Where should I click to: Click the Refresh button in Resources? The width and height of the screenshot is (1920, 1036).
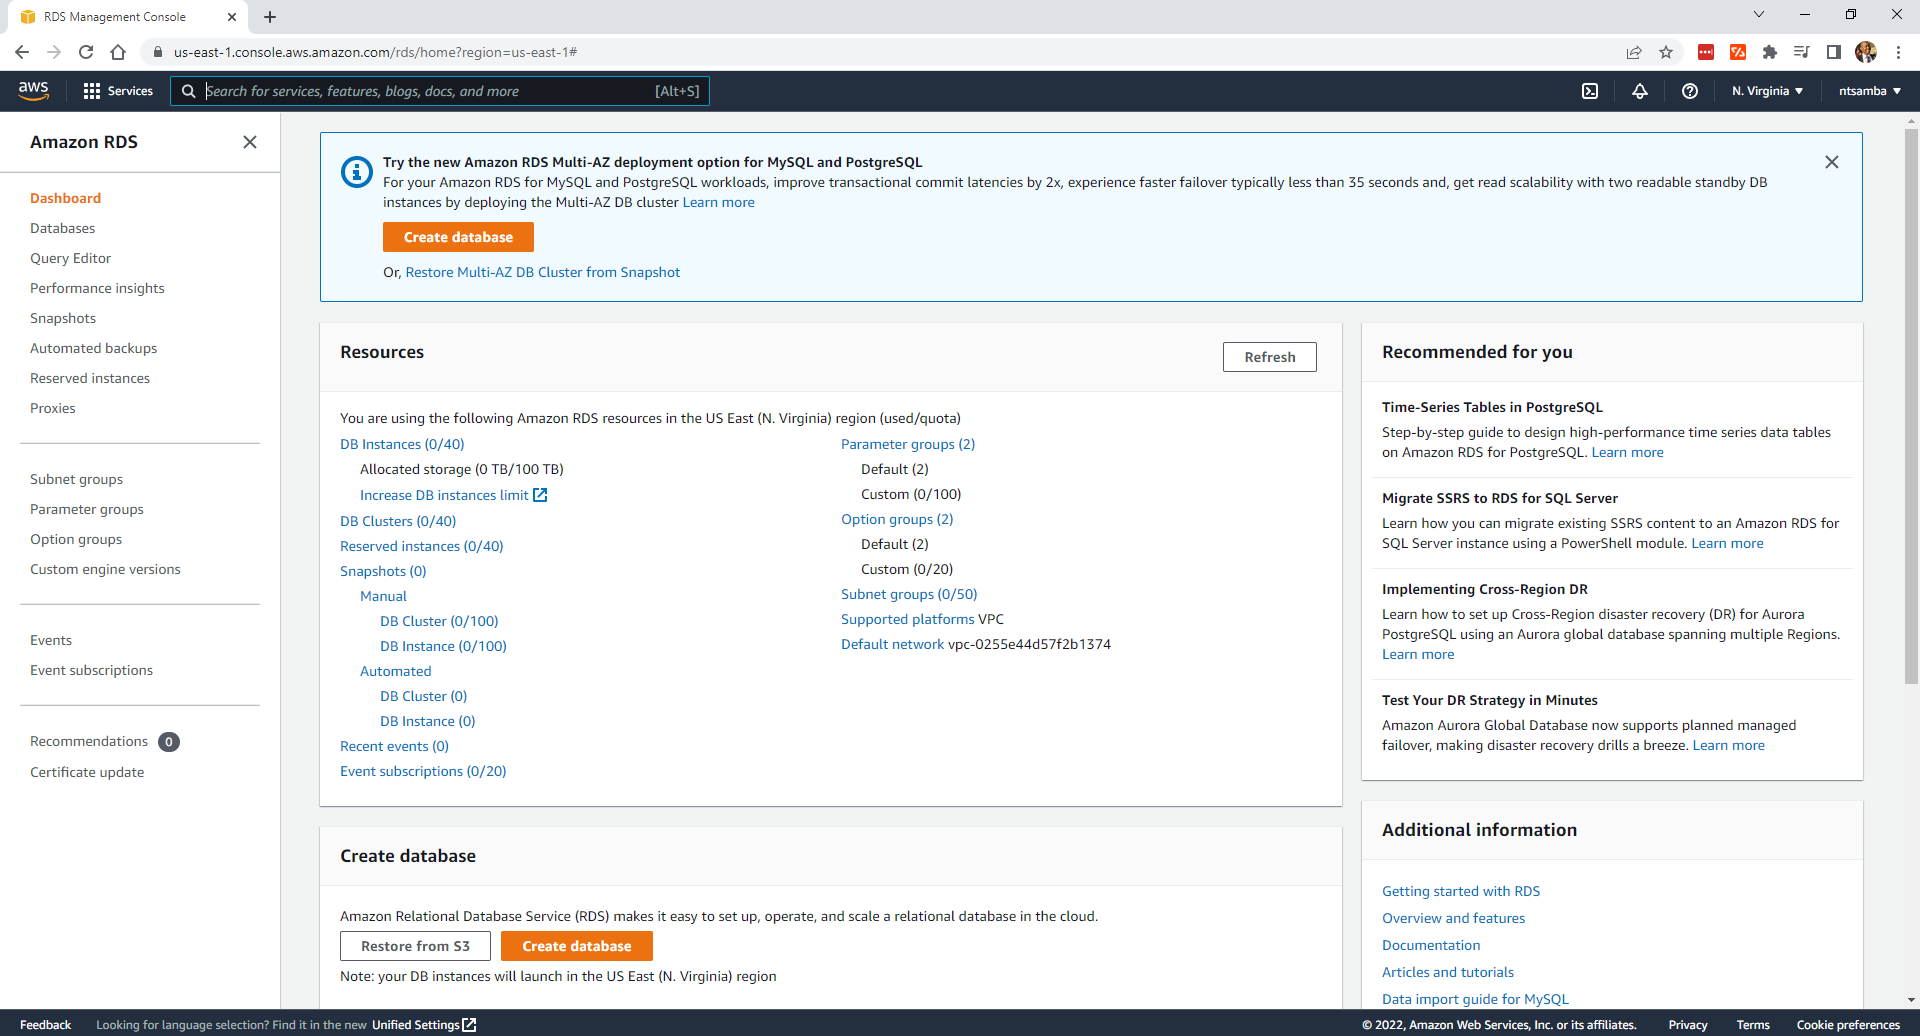pyautogui.click(x=1269, y=357)
